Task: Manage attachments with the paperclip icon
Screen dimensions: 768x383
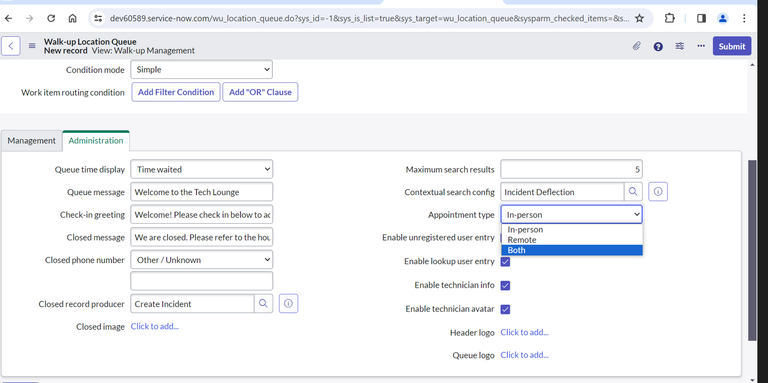Action: [x=636, y=46]
